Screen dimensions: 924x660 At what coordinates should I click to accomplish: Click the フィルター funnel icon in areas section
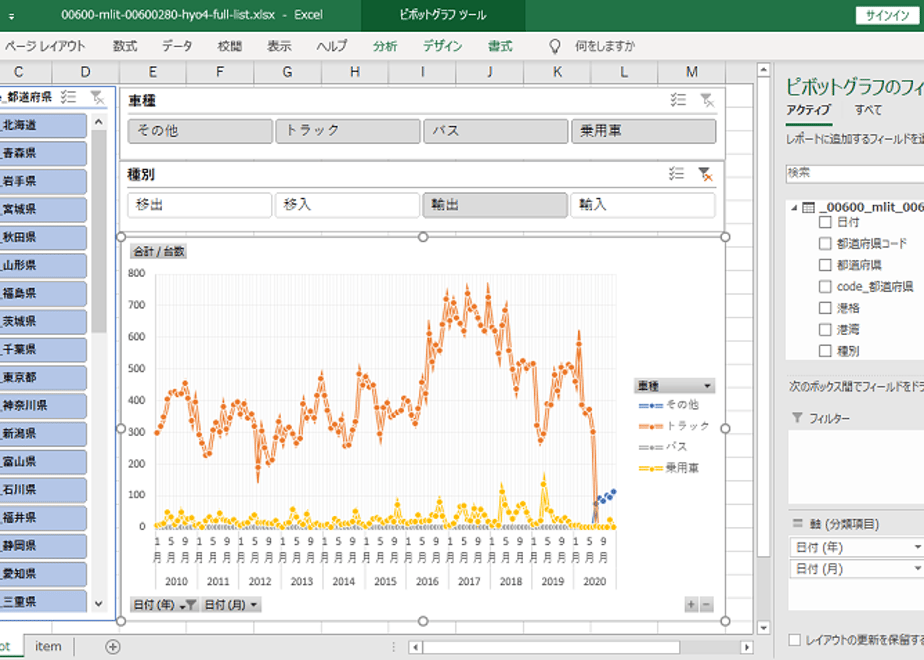797,417
